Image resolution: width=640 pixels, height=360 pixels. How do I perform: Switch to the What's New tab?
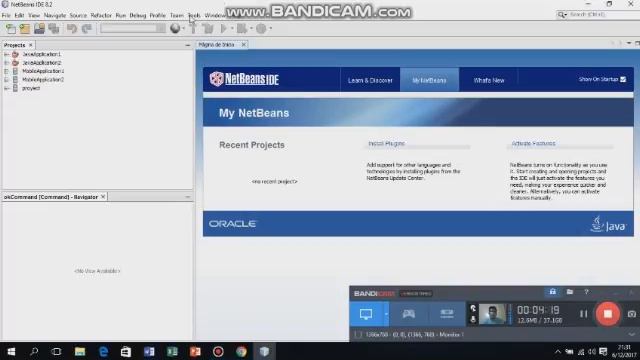click(489, 80)
